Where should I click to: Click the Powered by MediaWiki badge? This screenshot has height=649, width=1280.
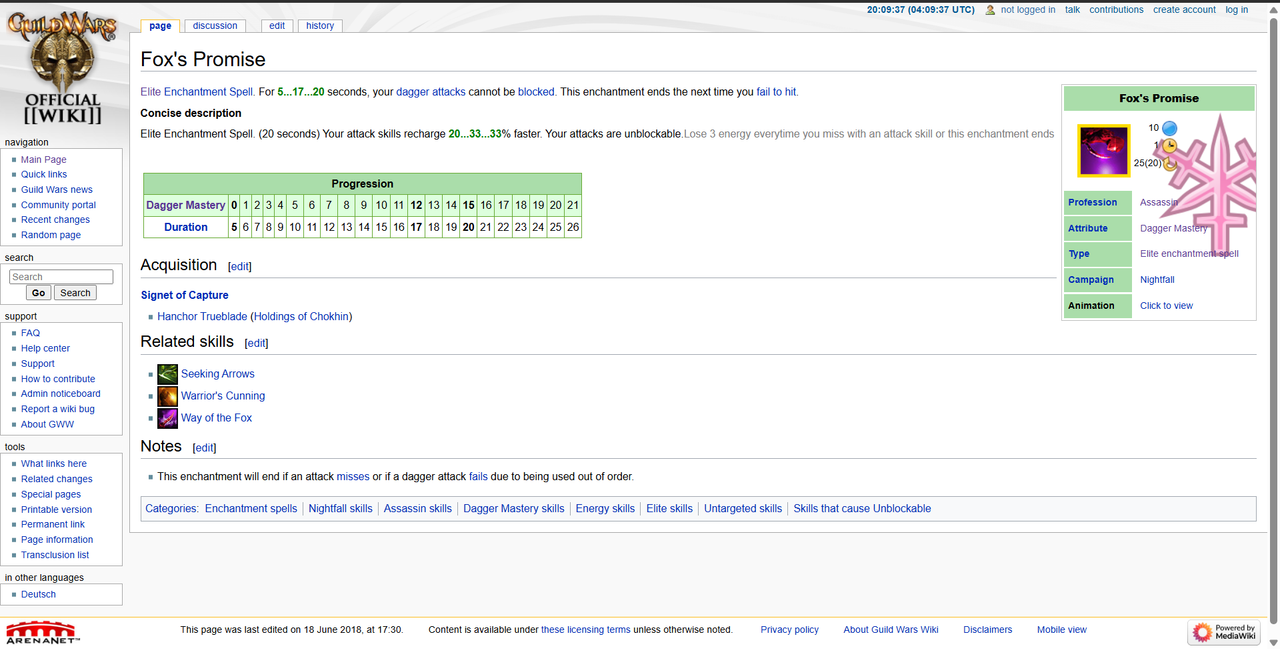click(1224, 632)
